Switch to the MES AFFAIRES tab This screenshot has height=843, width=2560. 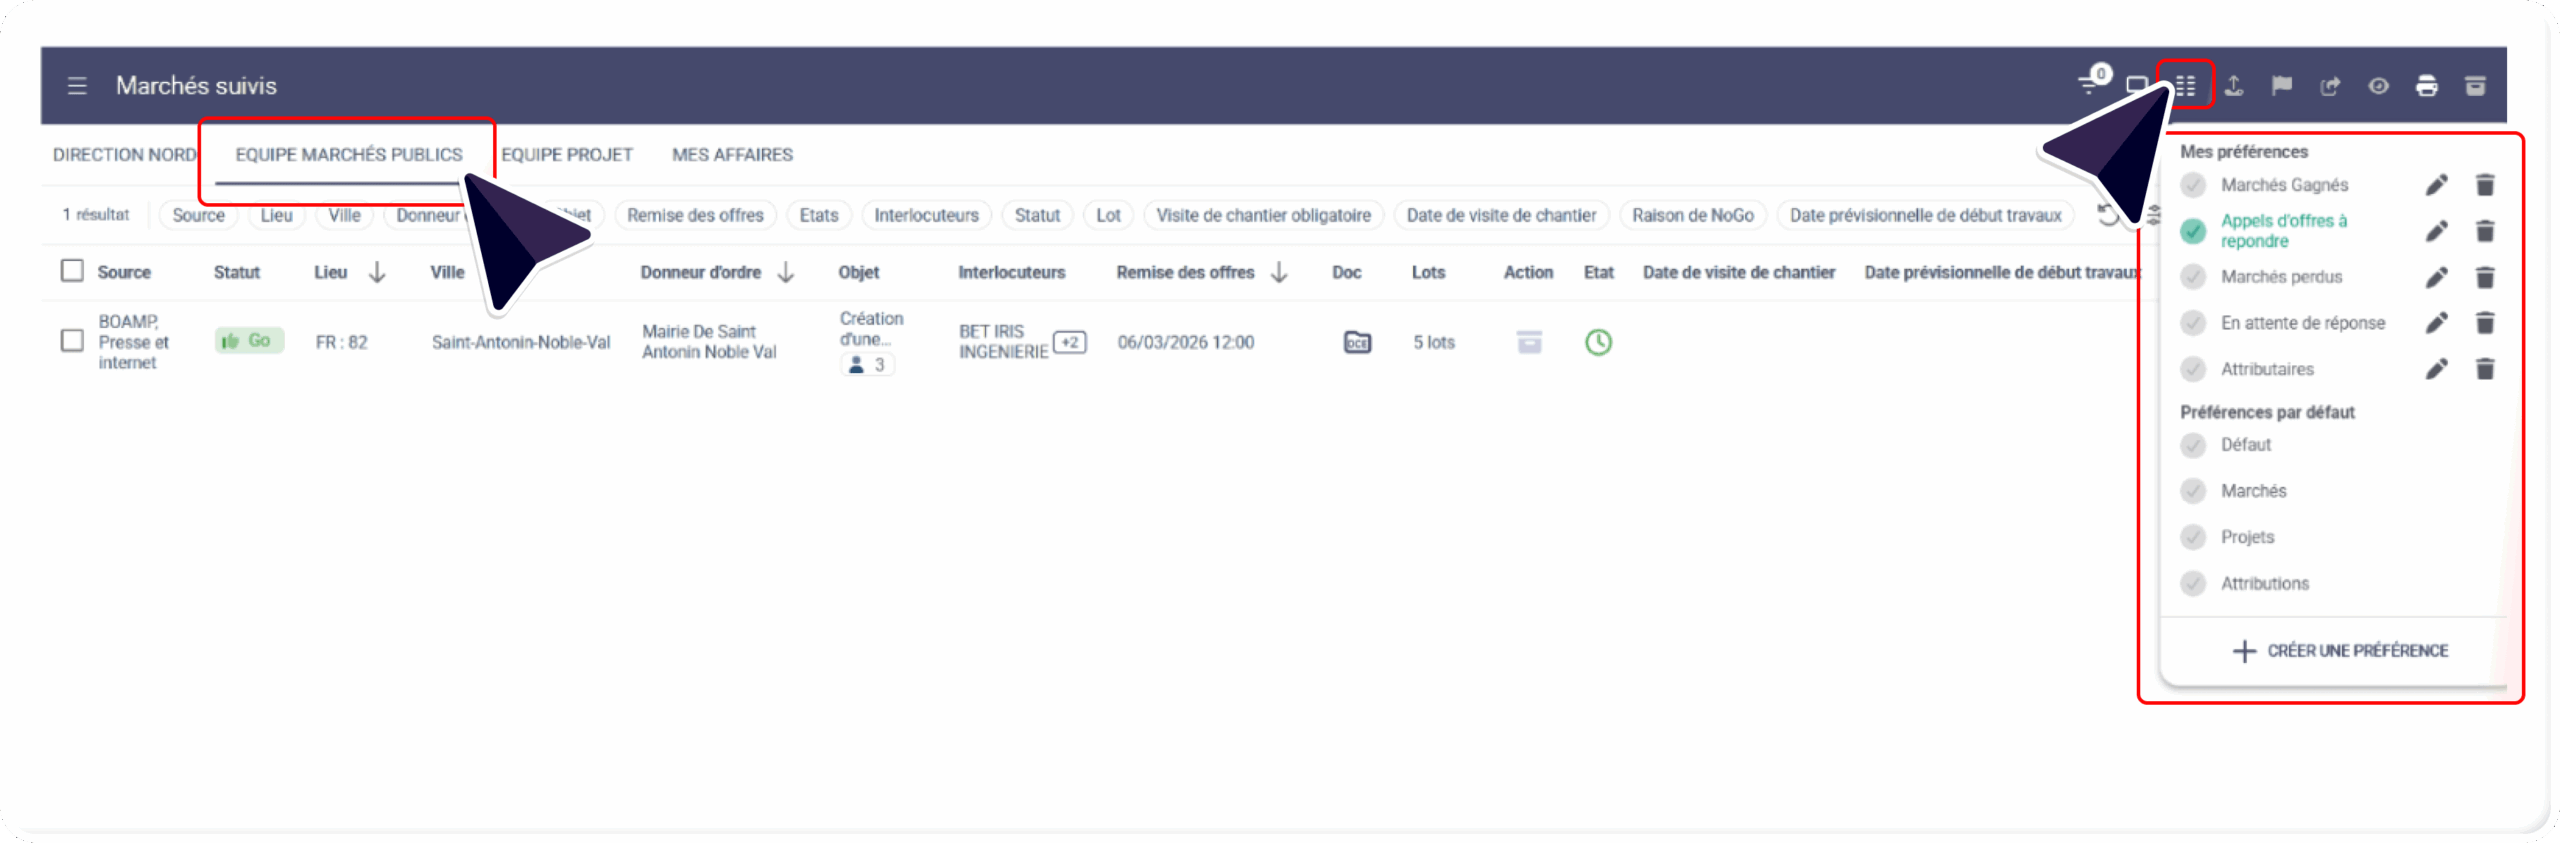point(732,155)
